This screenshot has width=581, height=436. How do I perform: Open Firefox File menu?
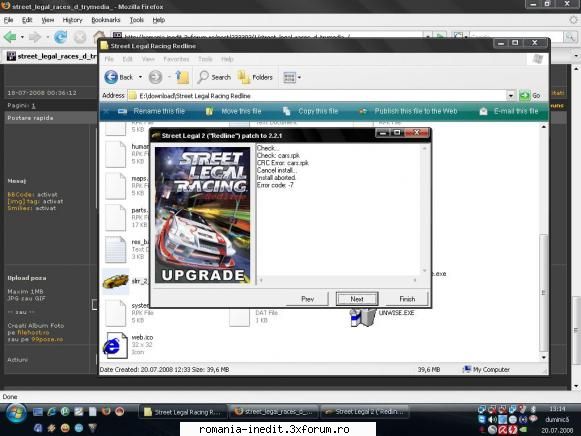point(9,20)
